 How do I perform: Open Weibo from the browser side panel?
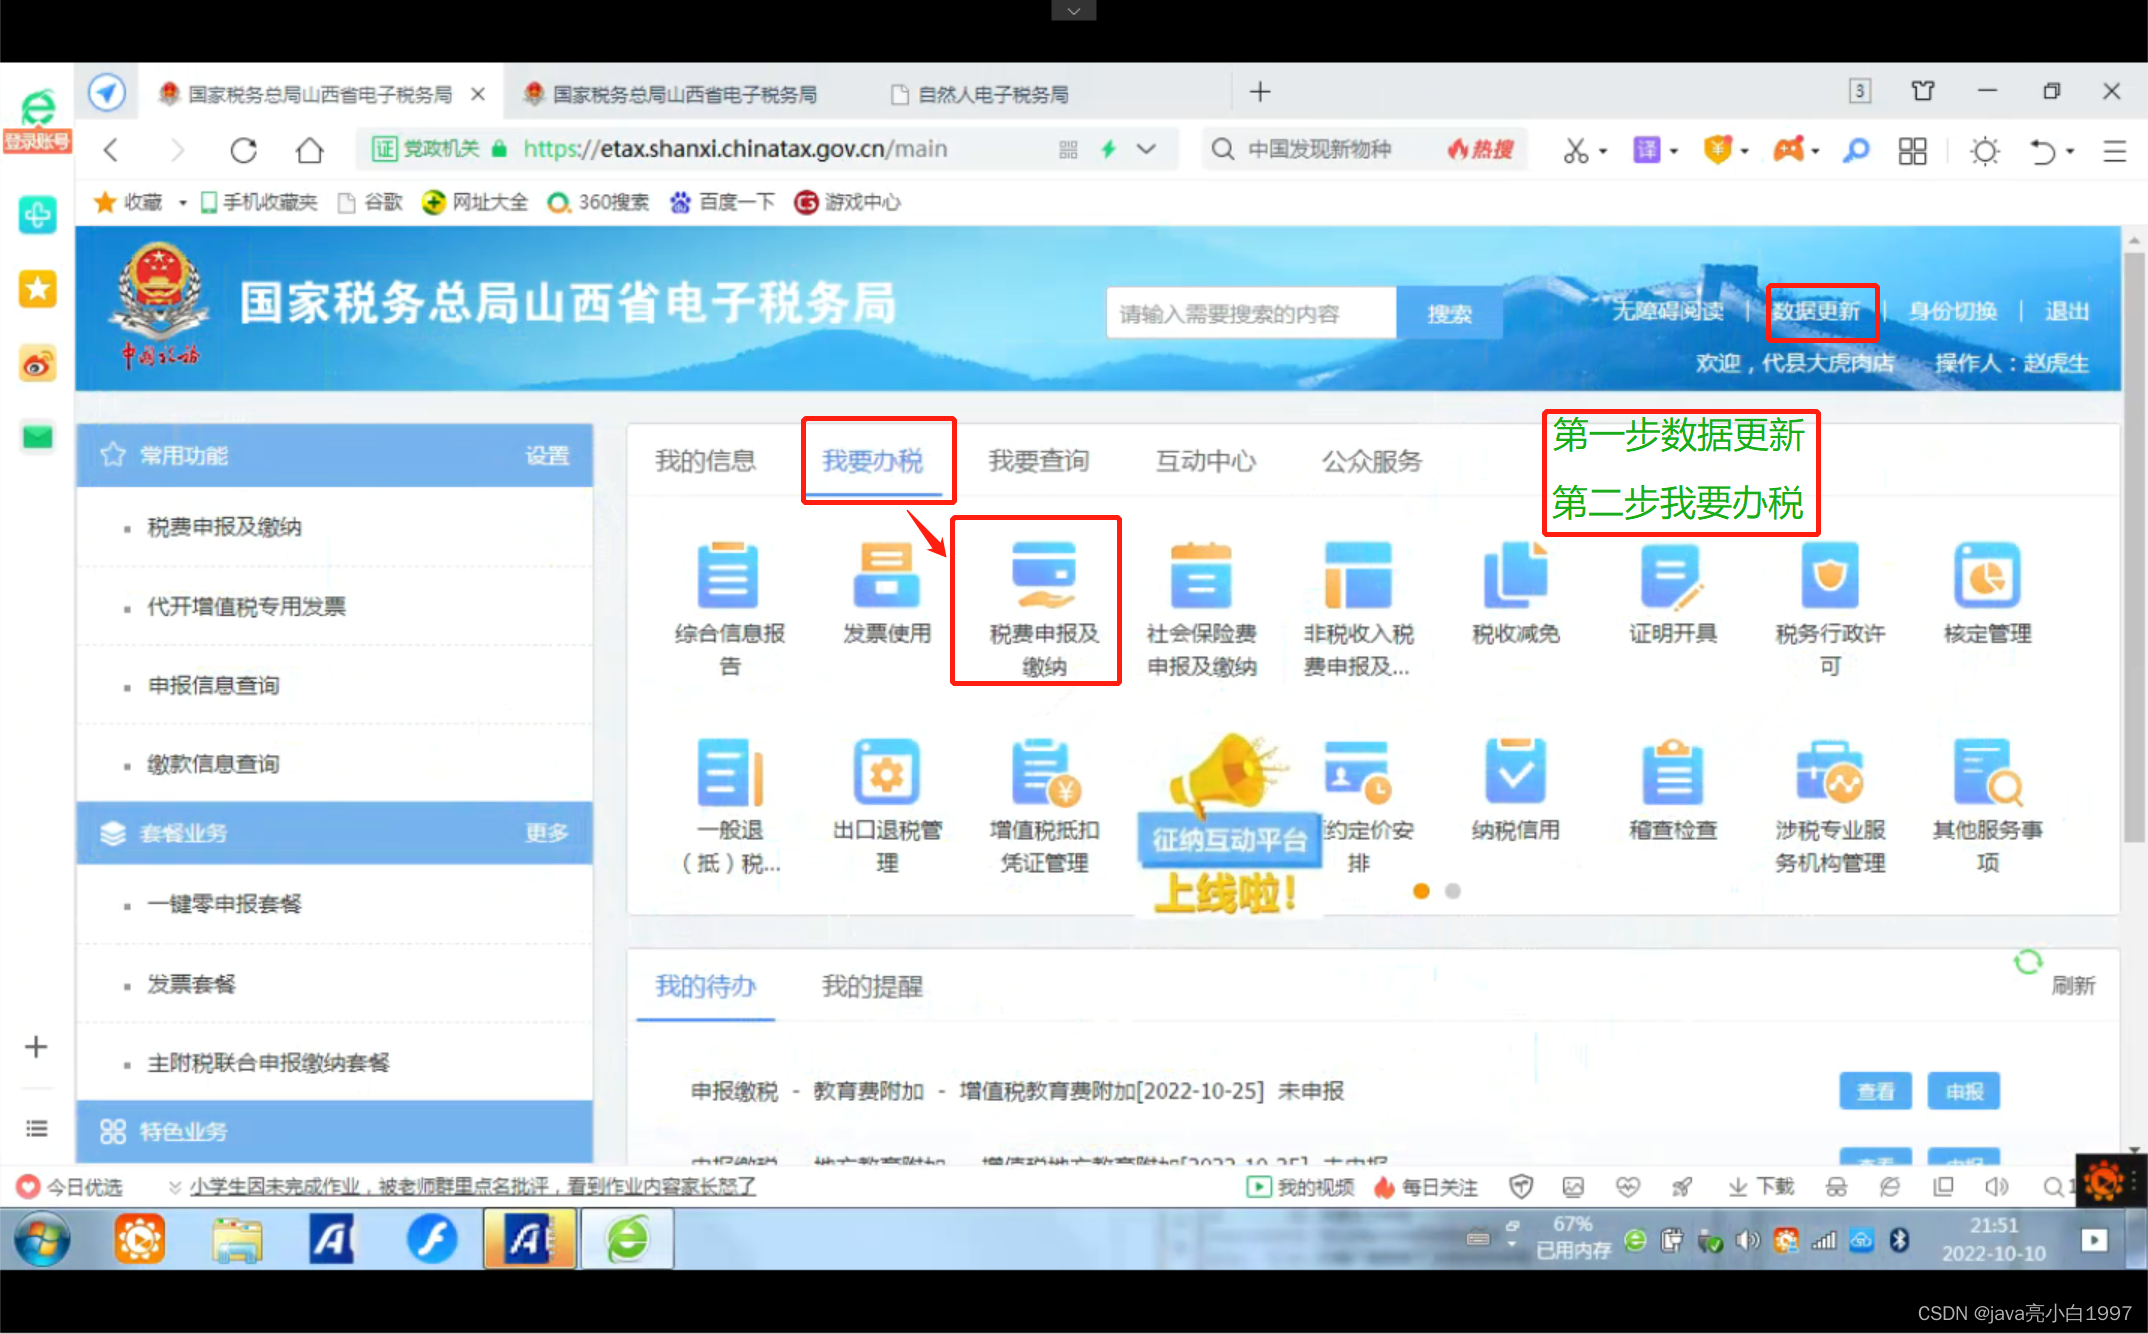(37, 364)
